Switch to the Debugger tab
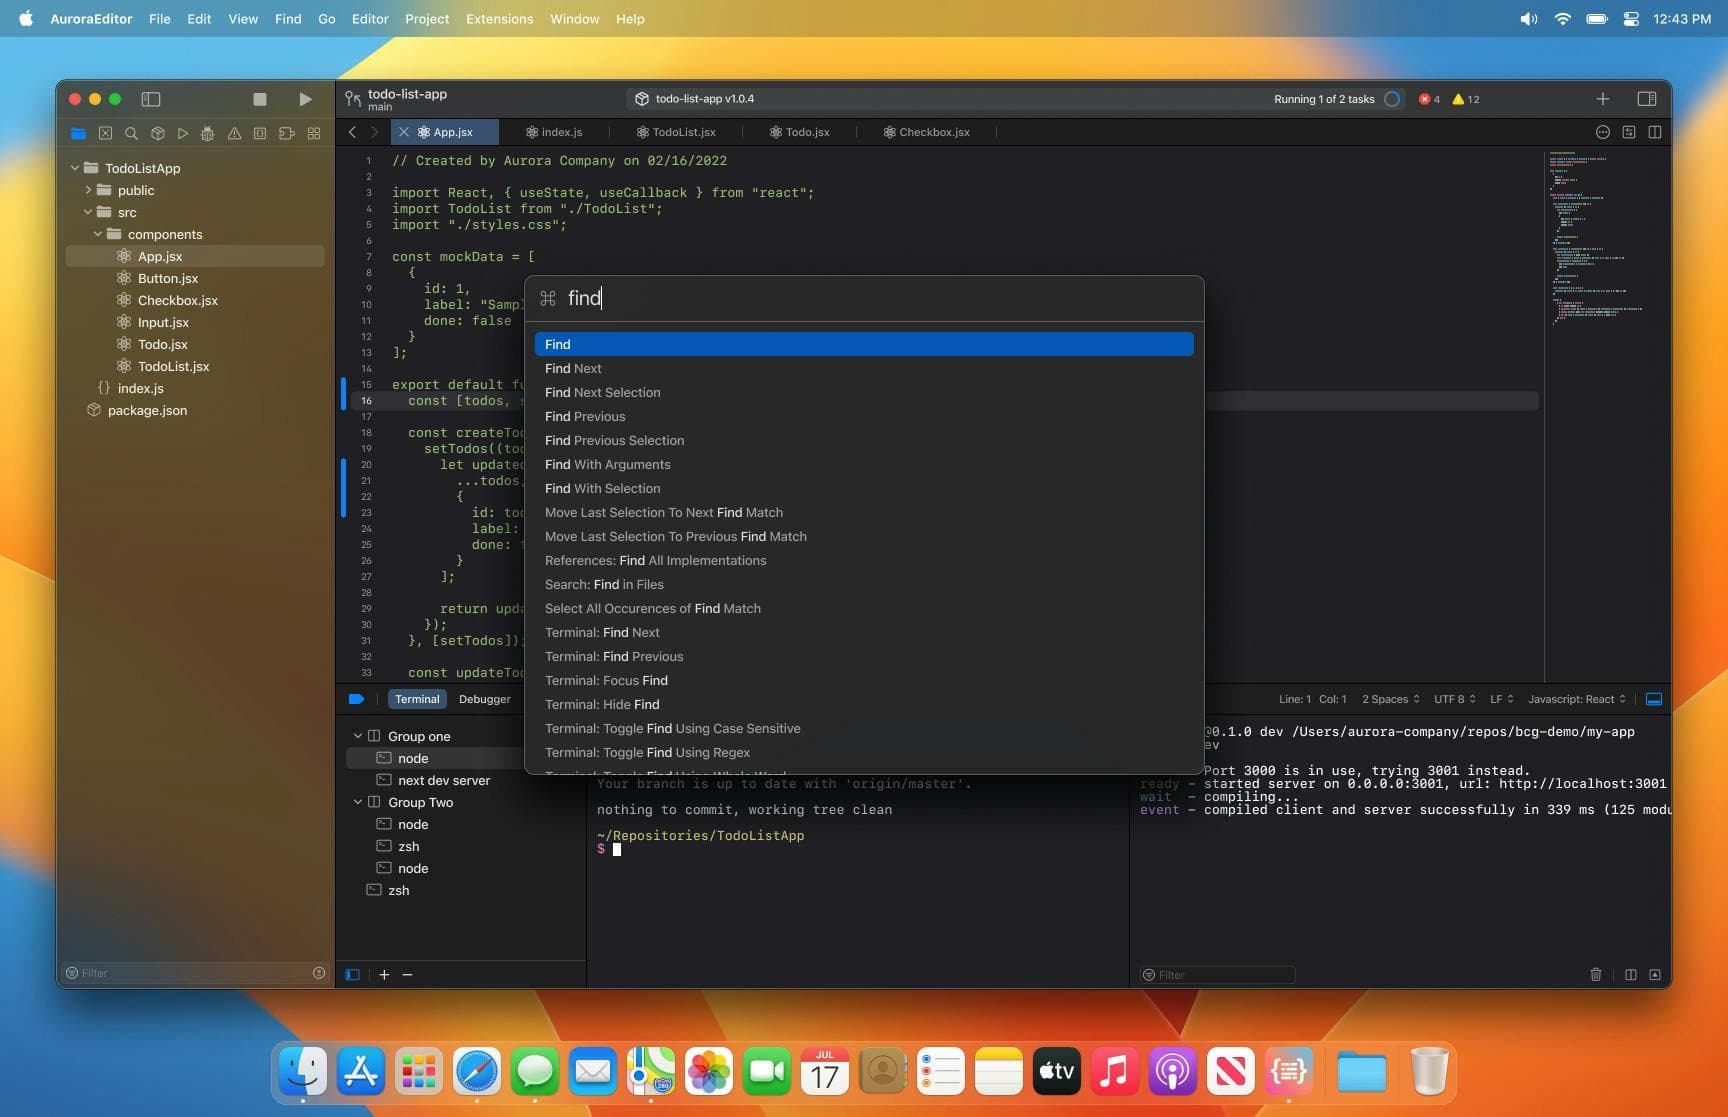This screenshot has height=1117, width=1728. pos(484,699)
